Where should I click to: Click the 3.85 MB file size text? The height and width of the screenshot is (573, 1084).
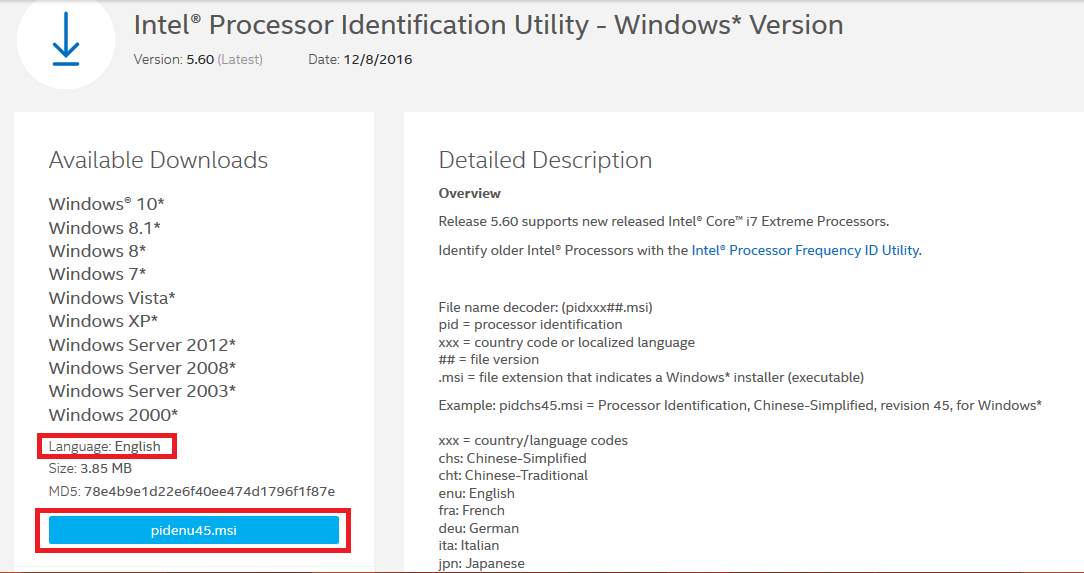(x=106, y=468)
